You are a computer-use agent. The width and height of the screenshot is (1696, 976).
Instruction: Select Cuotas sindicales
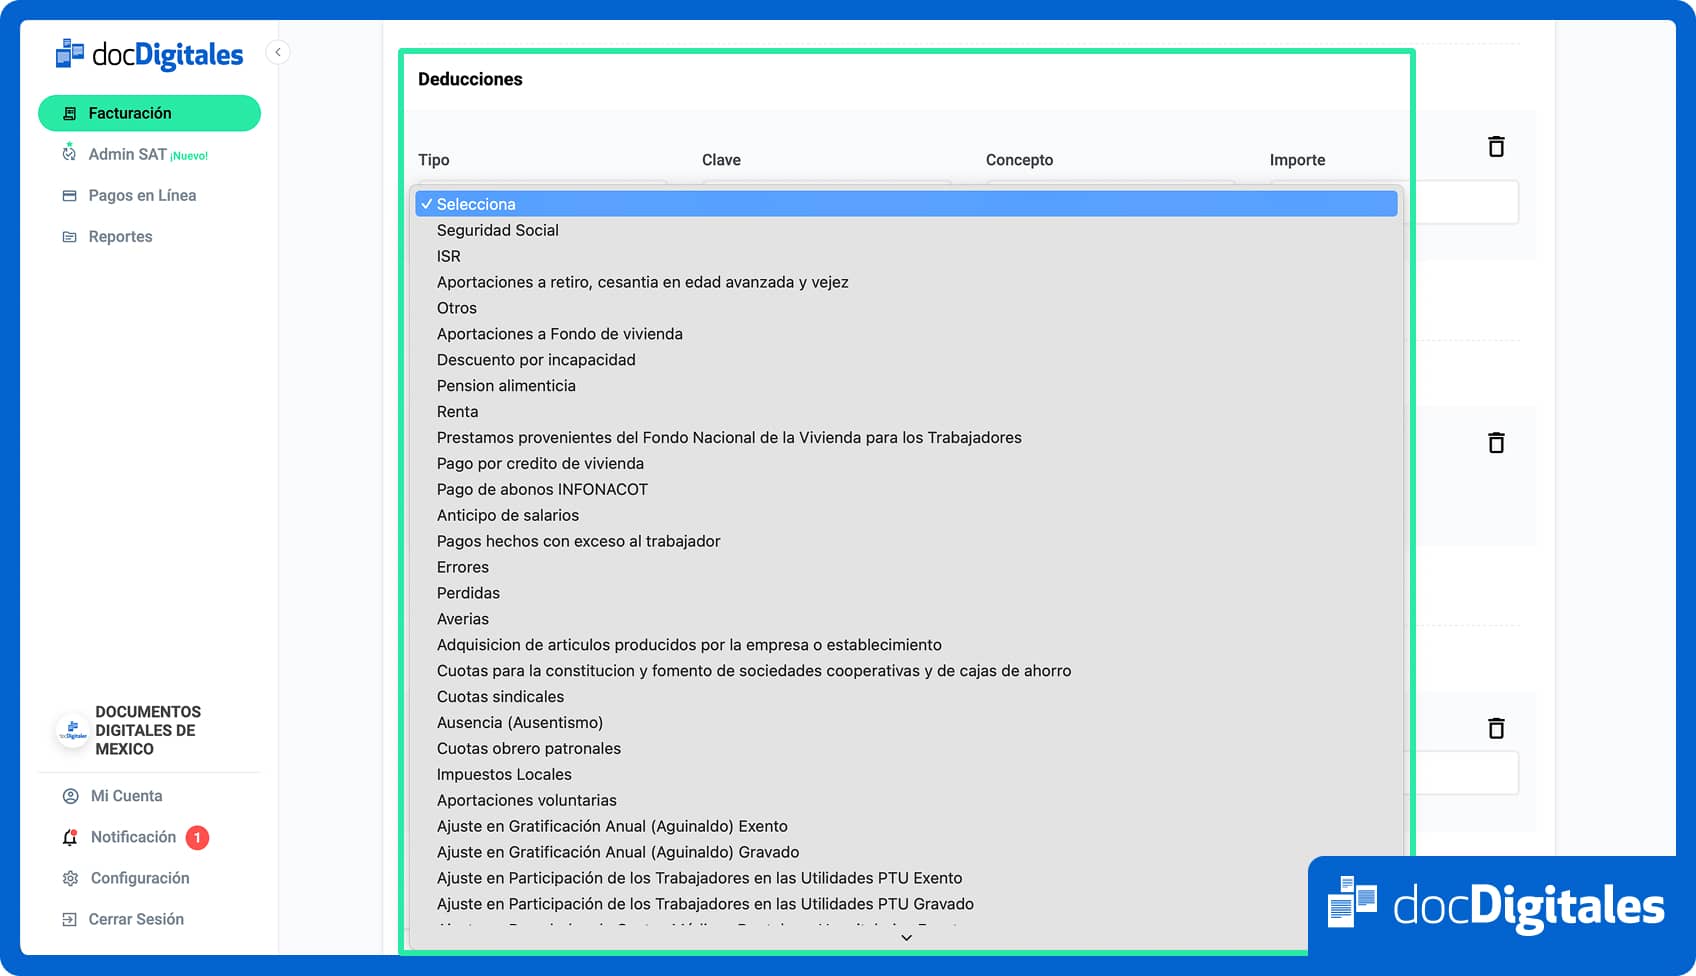[x=906, y=698]
